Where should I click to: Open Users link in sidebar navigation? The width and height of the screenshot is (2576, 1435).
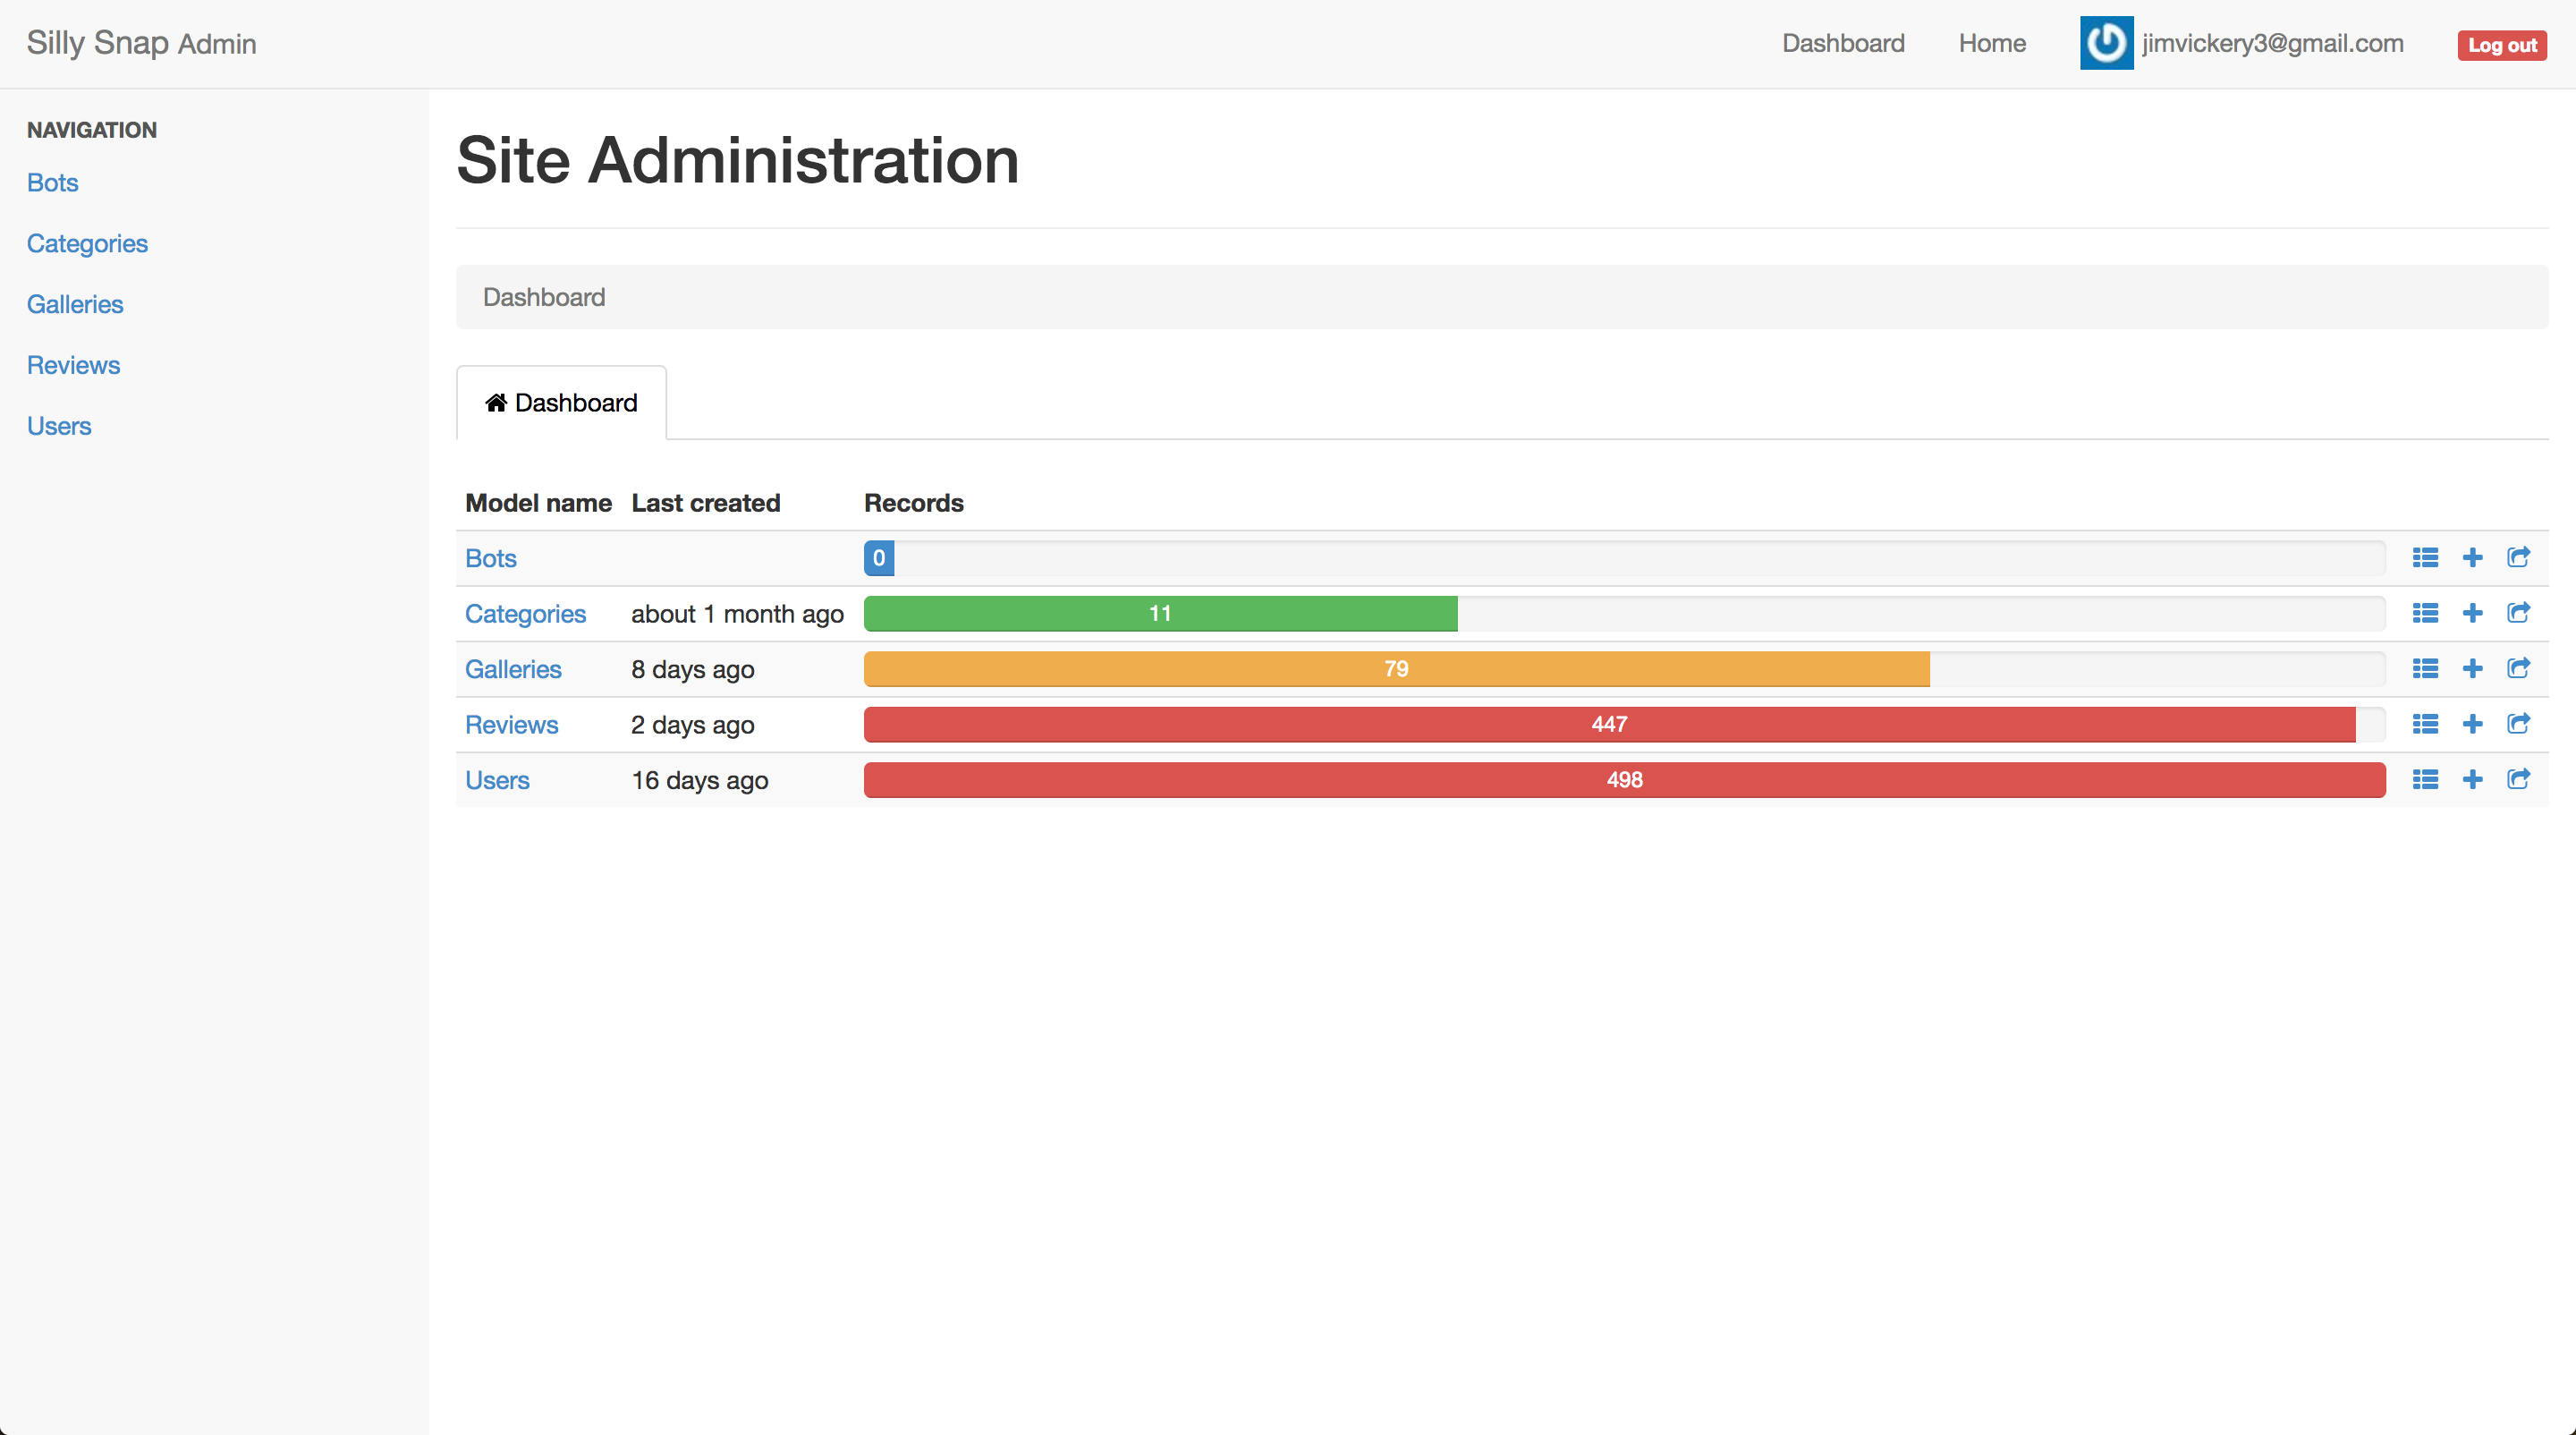pyautogui.click(x=59, y=426)
